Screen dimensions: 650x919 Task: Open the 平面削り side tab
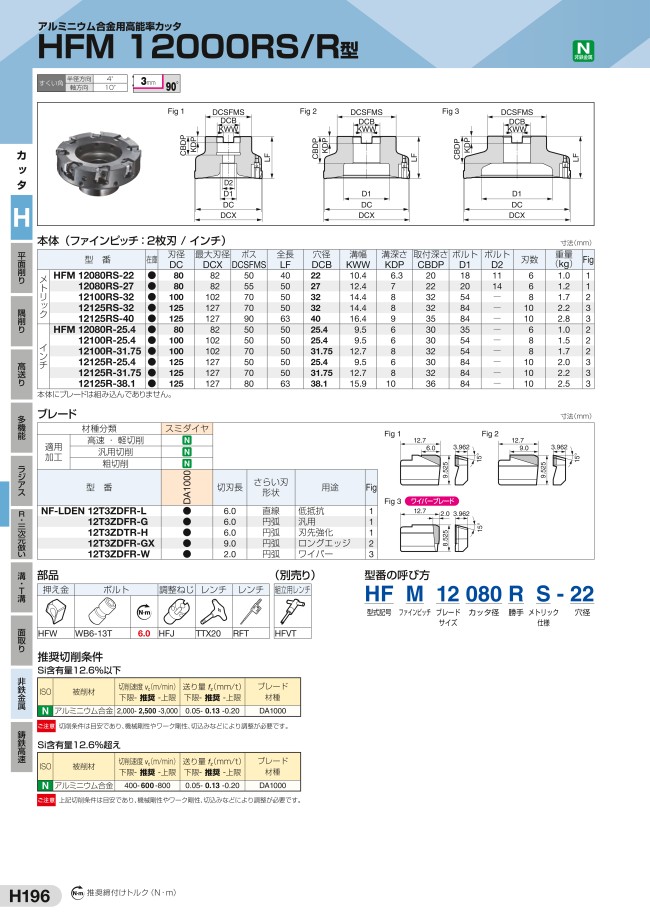tap(20, 270)
